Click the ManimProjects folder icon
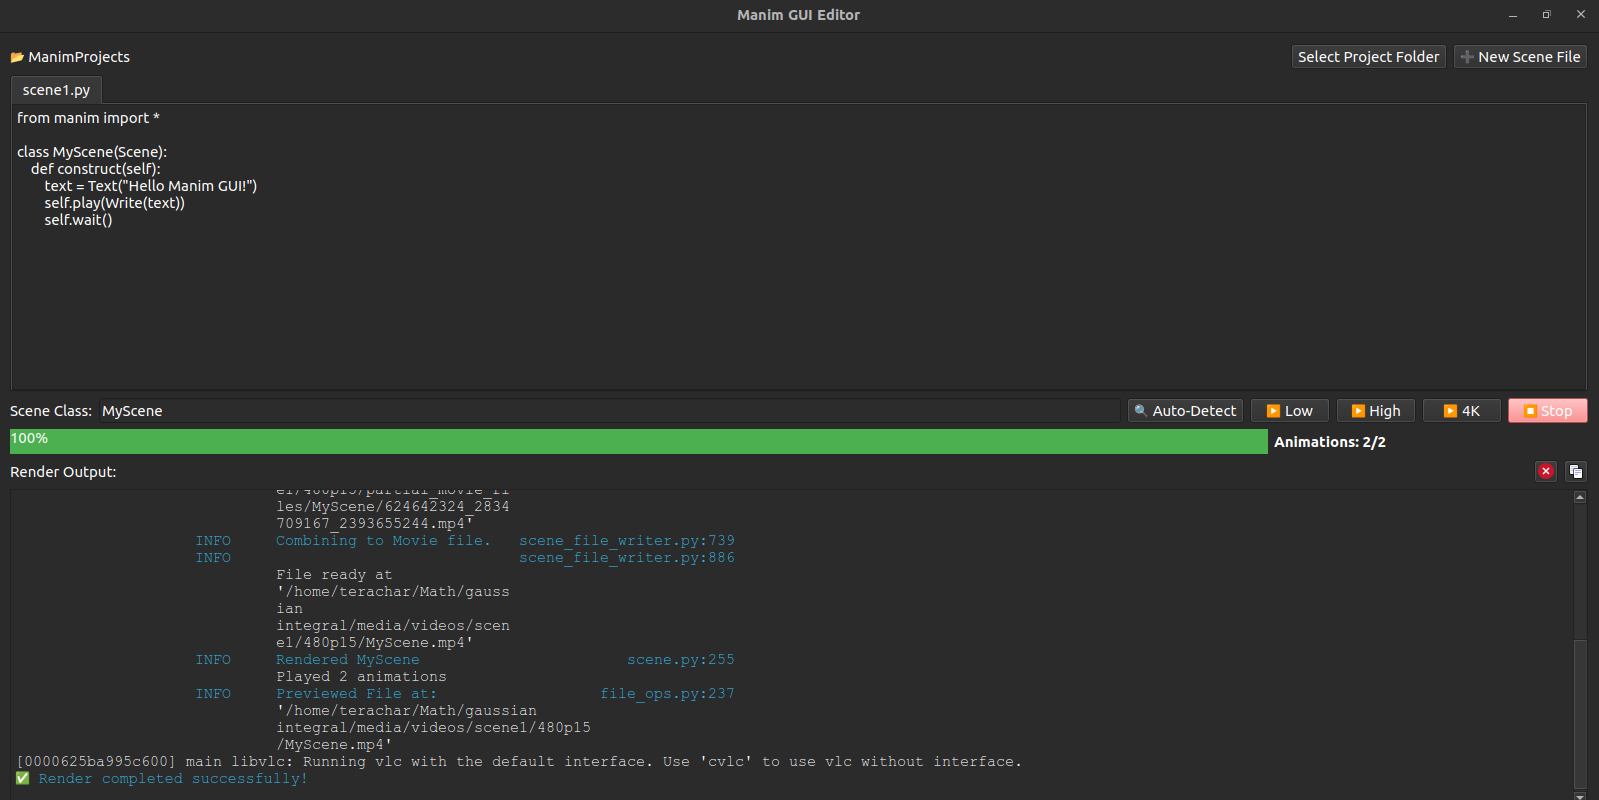1599x800 pixels. (x=17, y=57)
